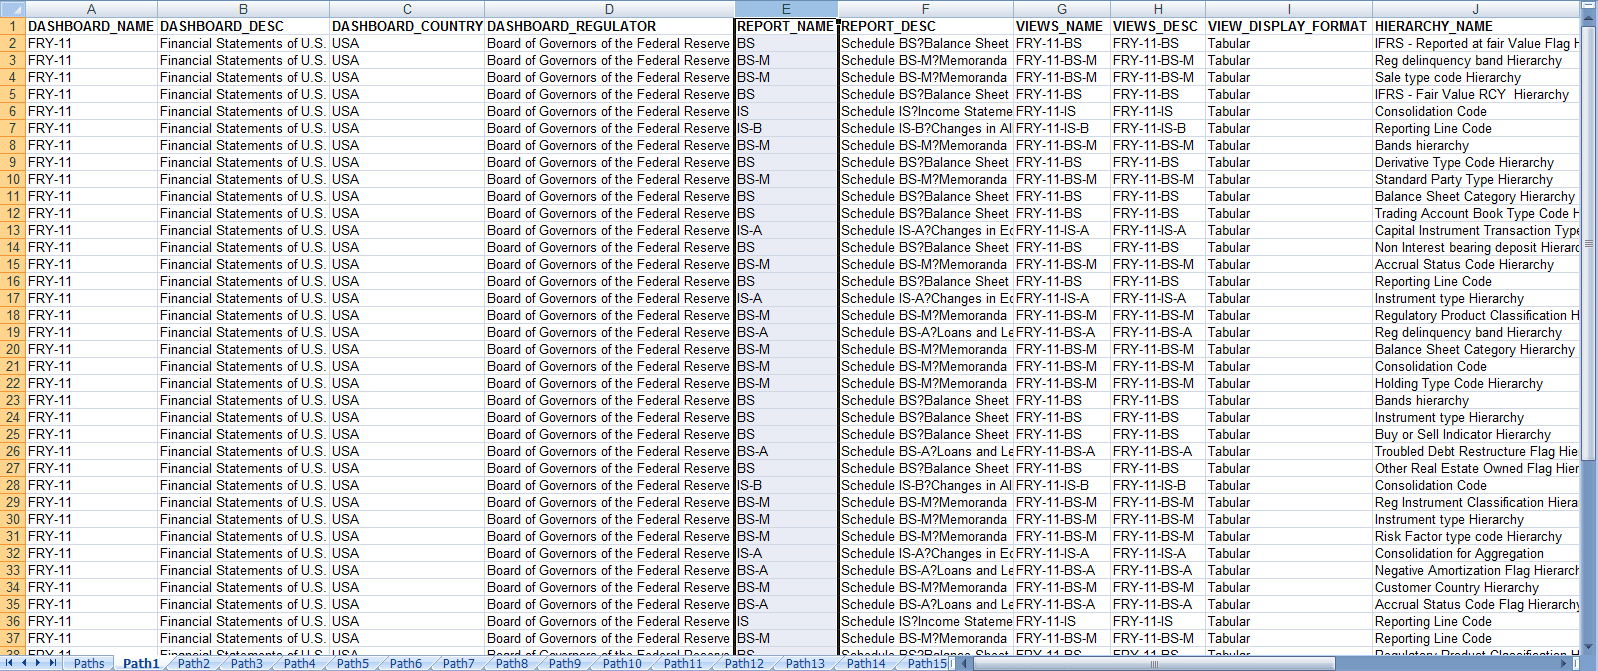Open the Path10 sheet tab
Screen dimensions: 1598x671
pyautogui.click(x=622, y=663)
